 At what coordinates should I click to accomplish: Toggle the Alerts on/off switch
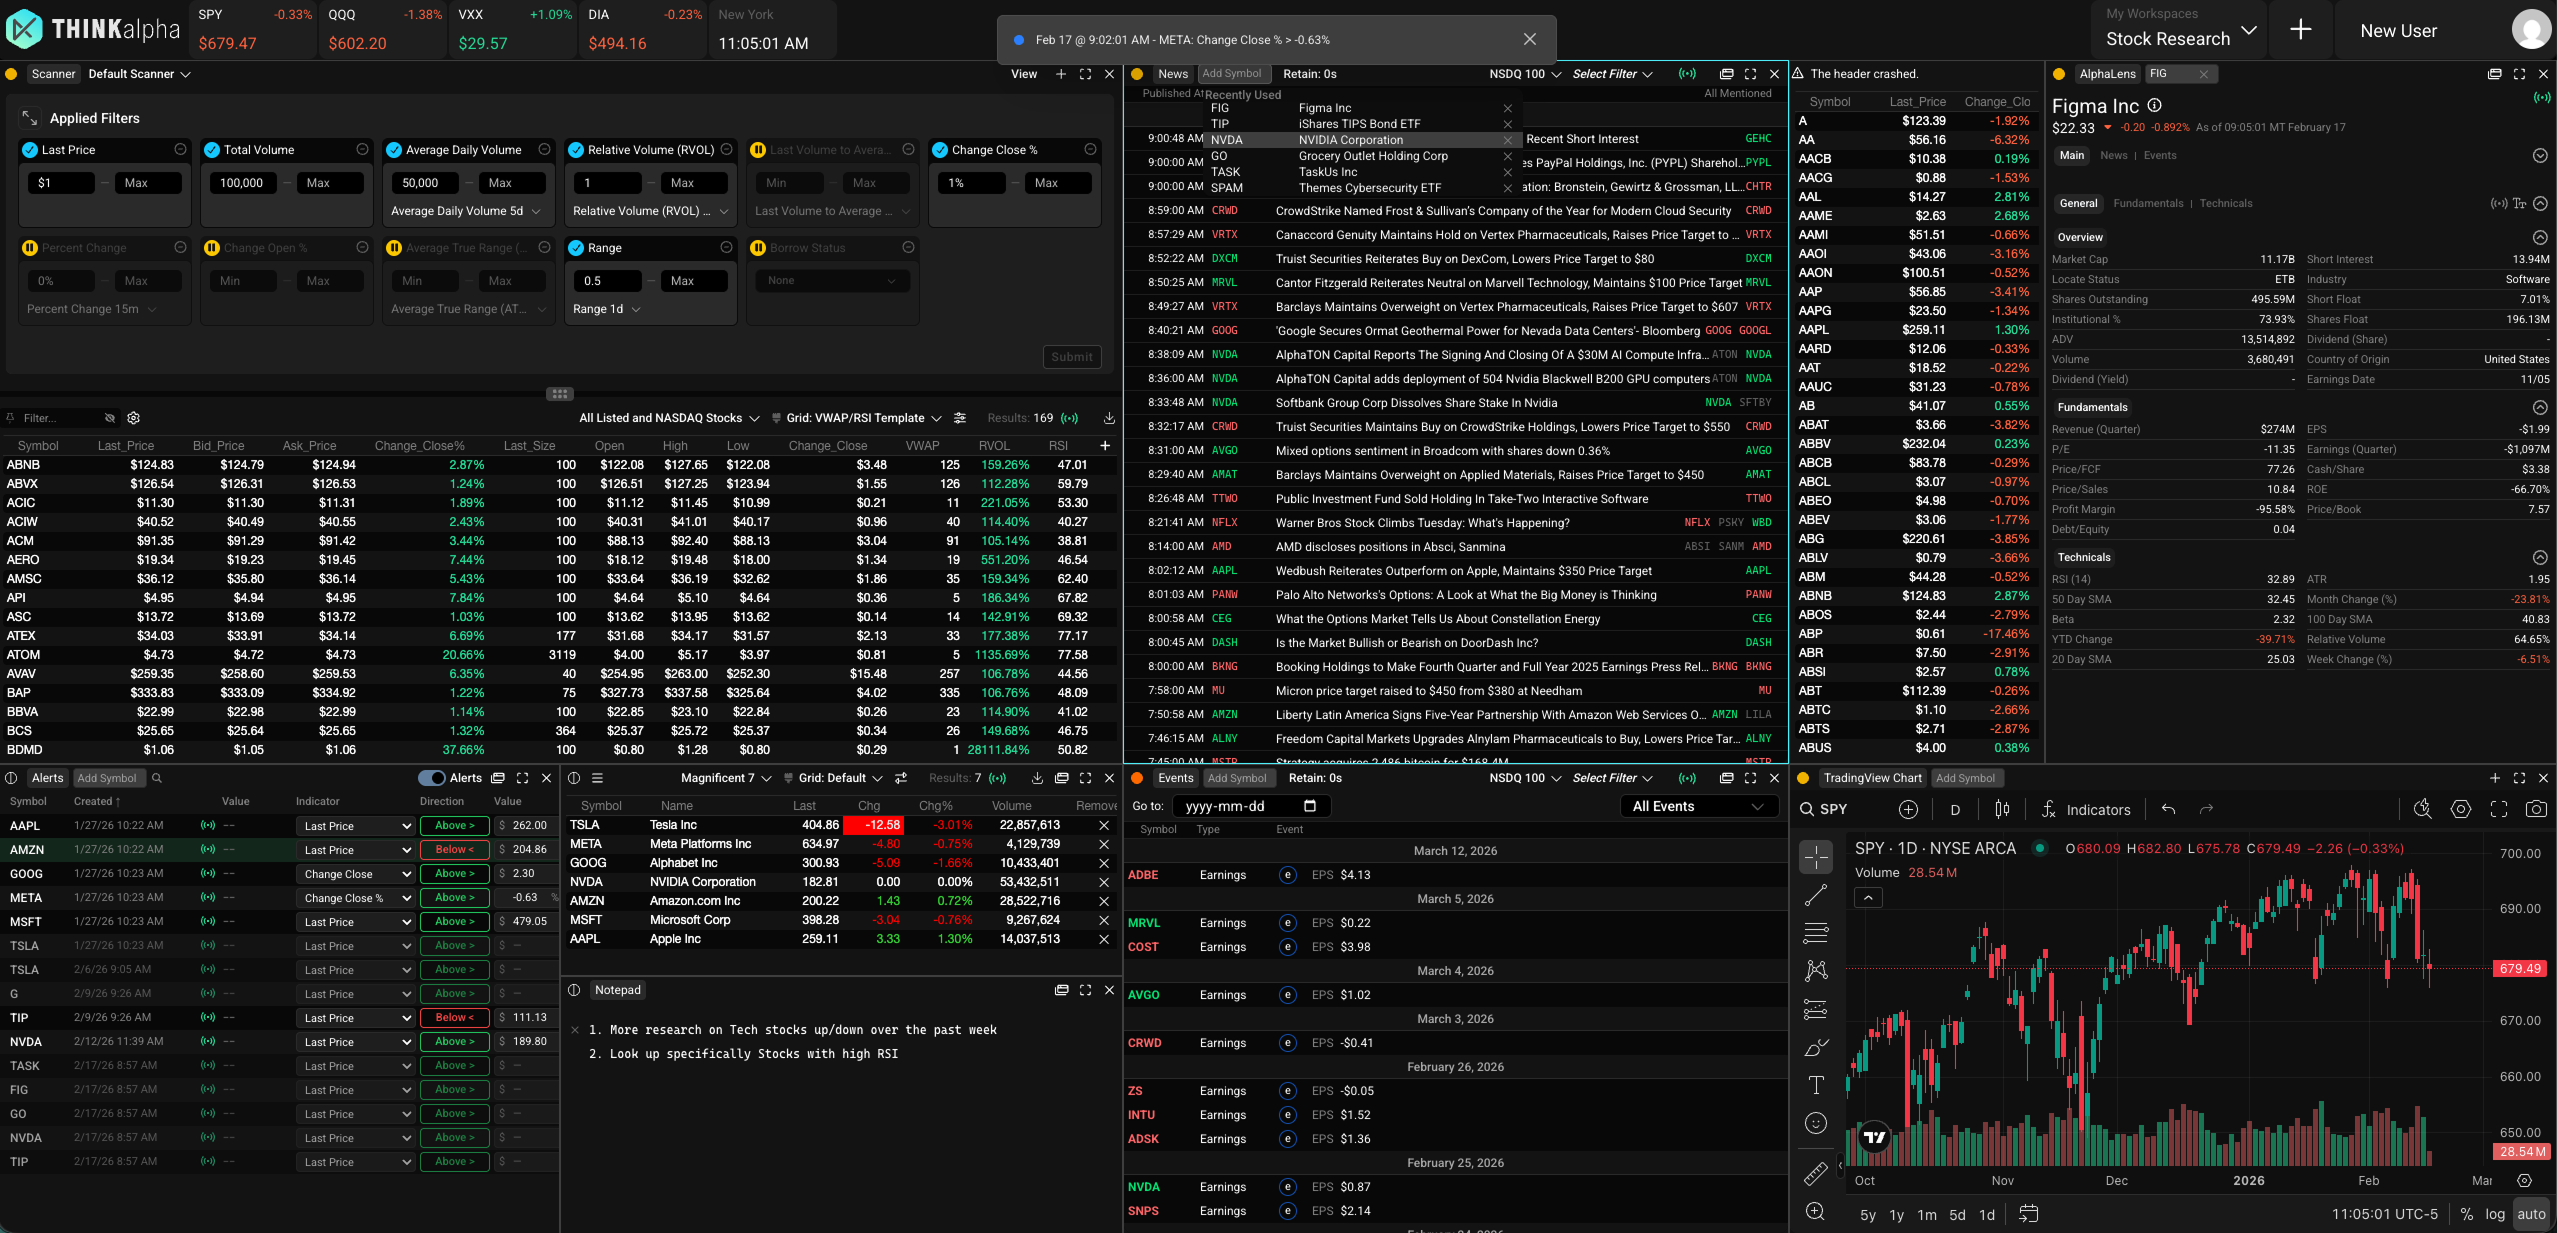(431, 778)
